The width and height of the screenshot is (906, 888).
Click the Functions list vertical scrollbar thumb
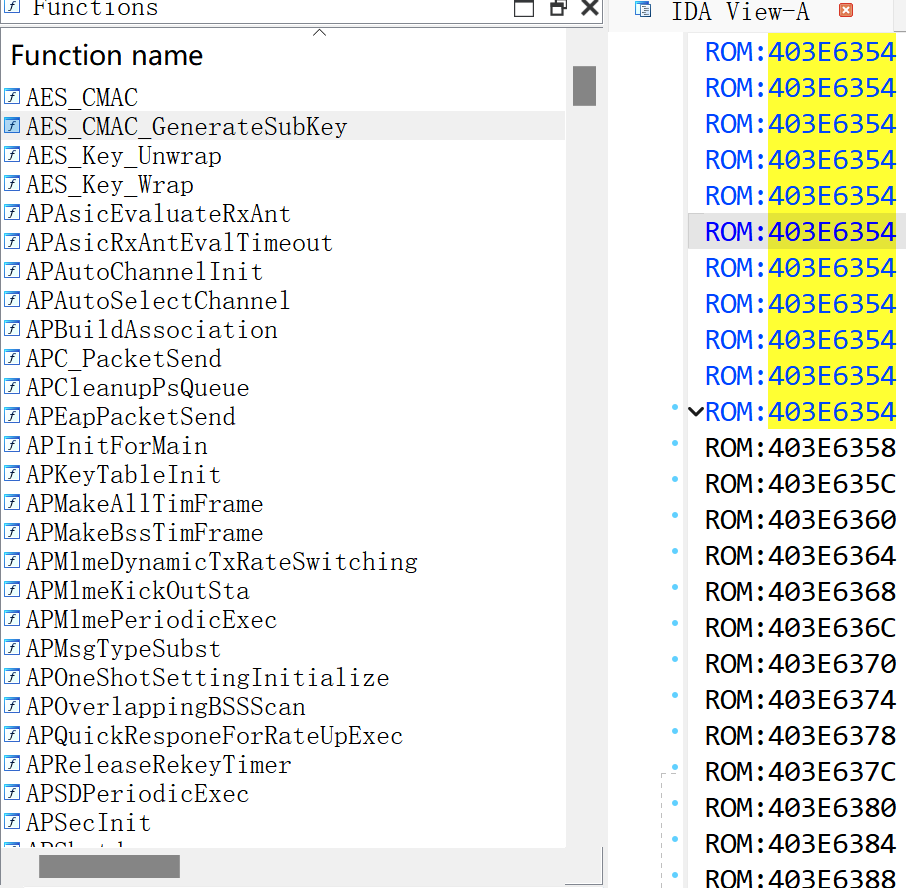[584, 86]
